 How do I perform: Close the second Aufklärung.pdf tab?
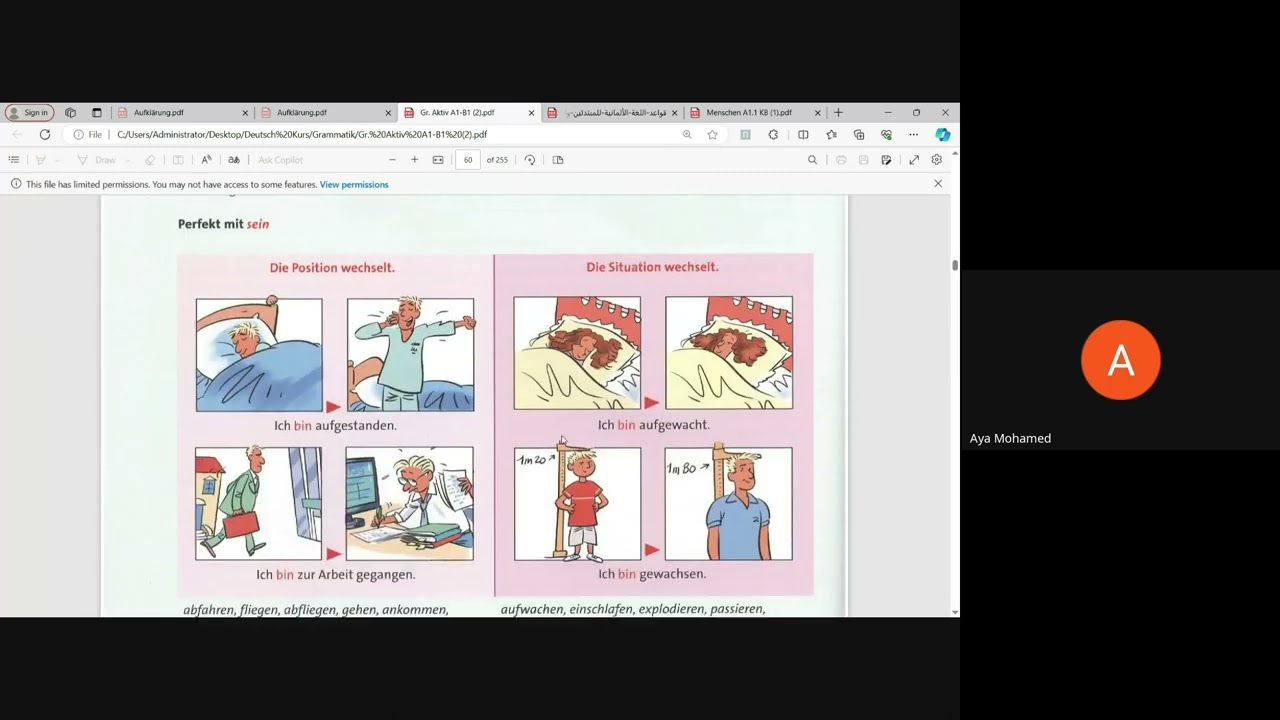pos(388,113)
